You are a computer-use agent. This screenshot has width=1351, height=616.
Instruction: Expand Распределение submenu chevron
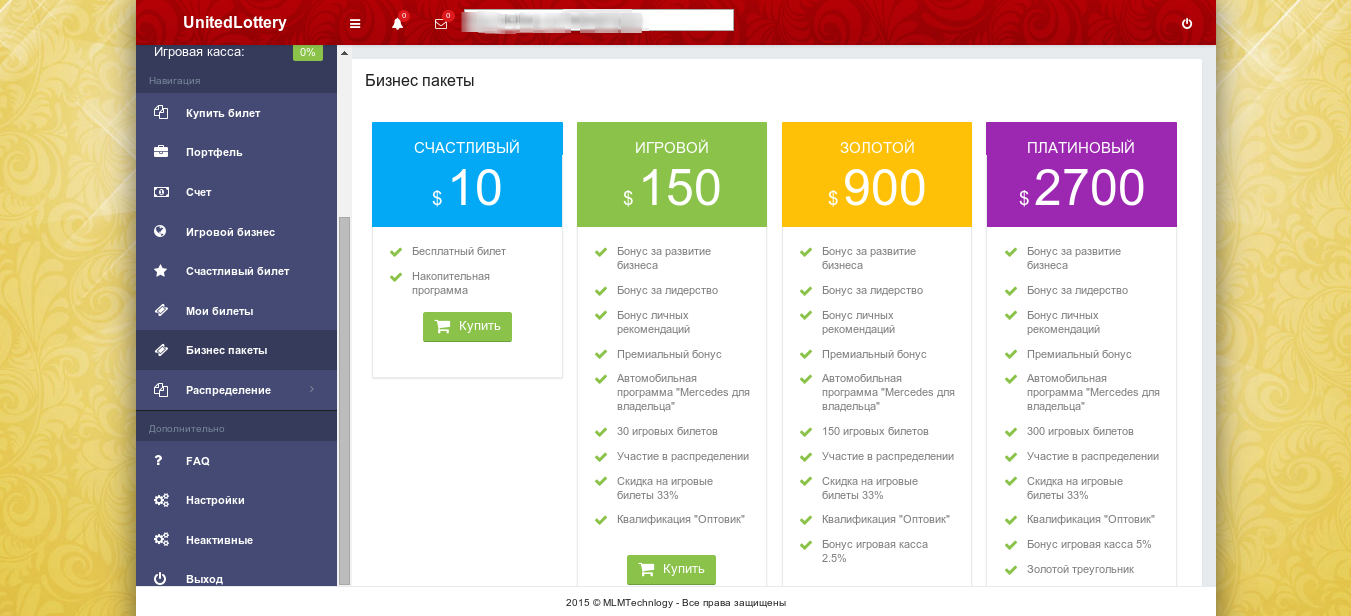coord(312,390)
